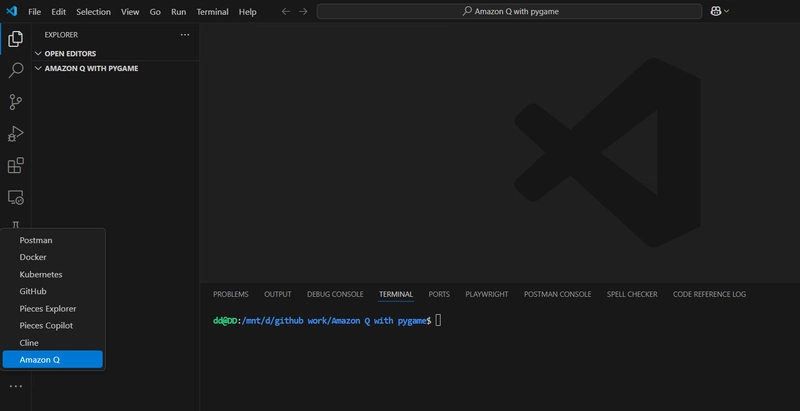The width and height of the screenshot is (800, 411).
Task: Go back with the left arrow
Action: pos(286,11)
